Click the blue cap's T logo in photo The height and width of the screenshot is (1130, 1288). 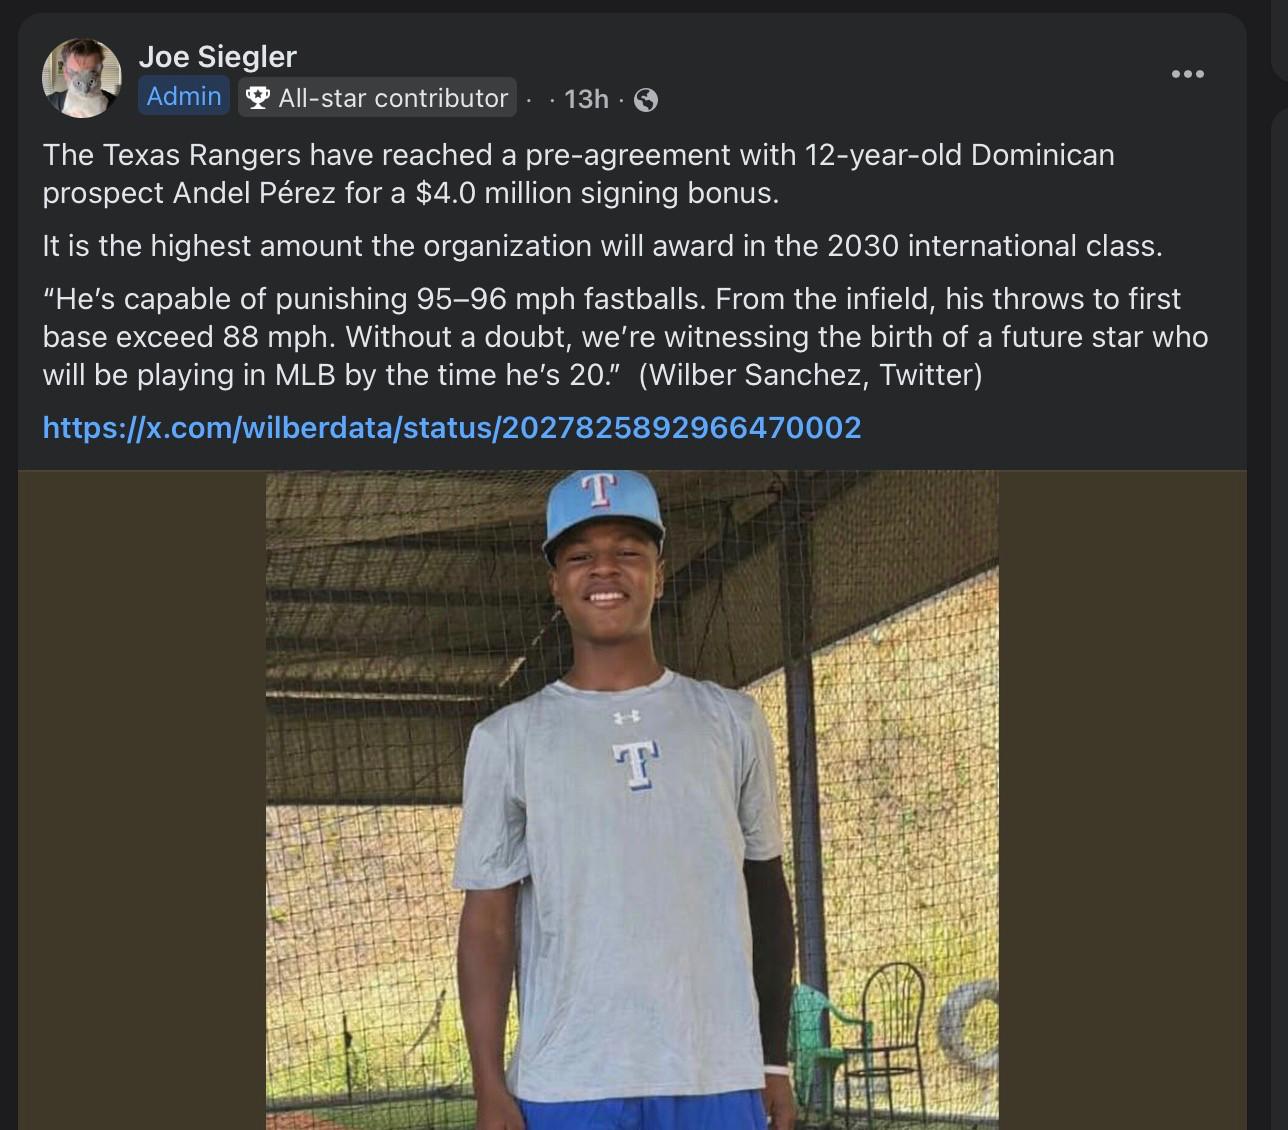(597, 489)
